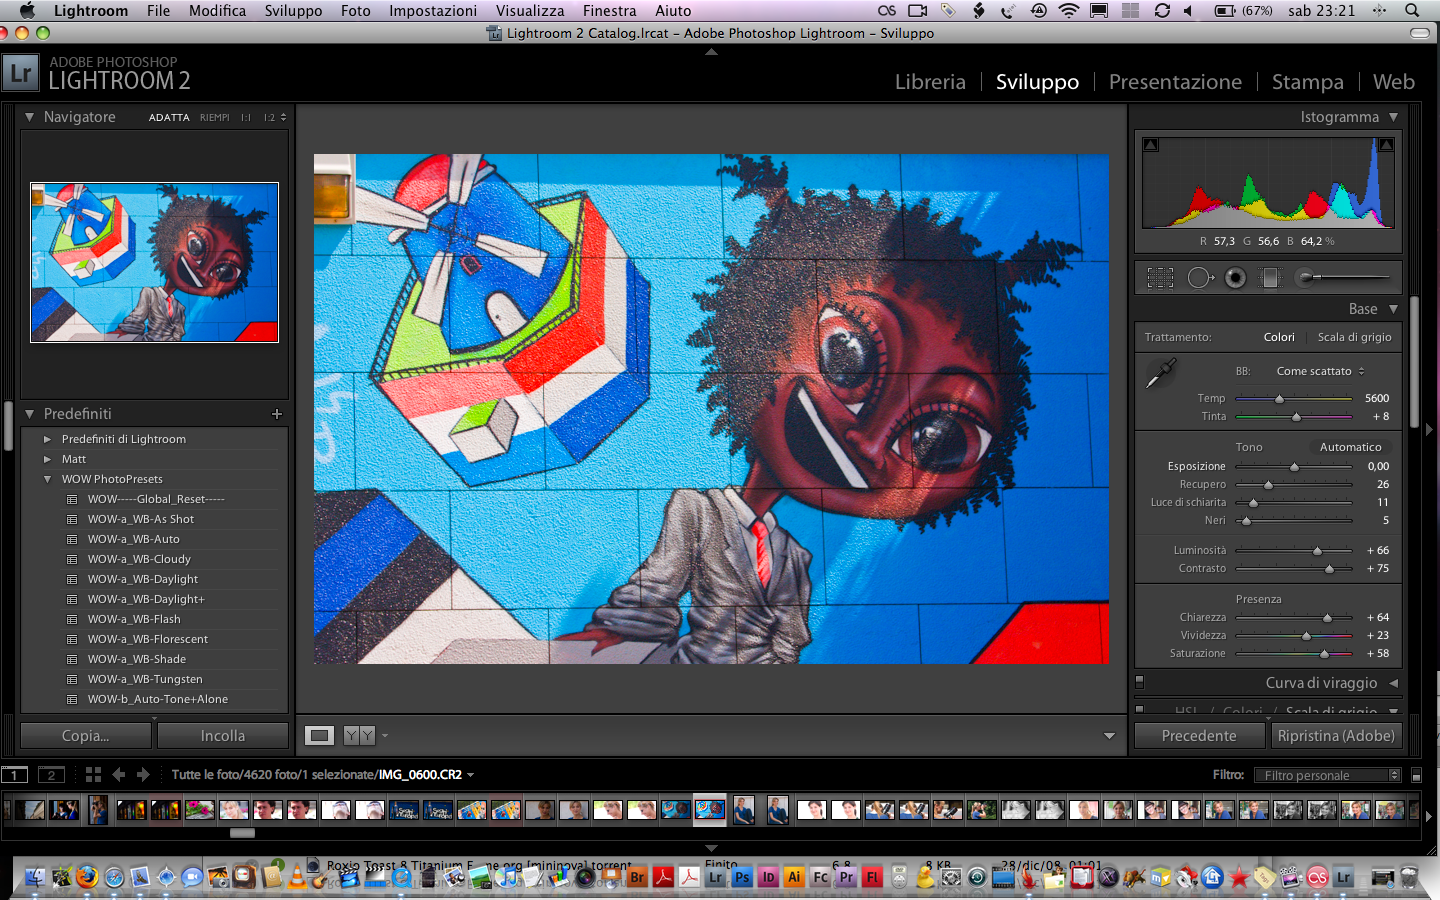Viewport: 1440px width, 900px height.
Task: Collapse the Base panel
Action: 1393,309
